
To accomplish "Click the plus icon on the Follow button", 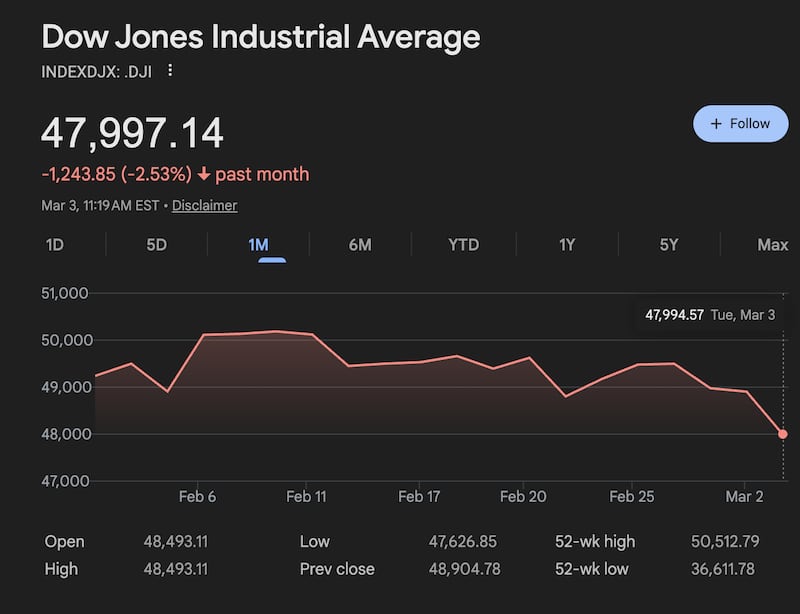I will 715,123.
